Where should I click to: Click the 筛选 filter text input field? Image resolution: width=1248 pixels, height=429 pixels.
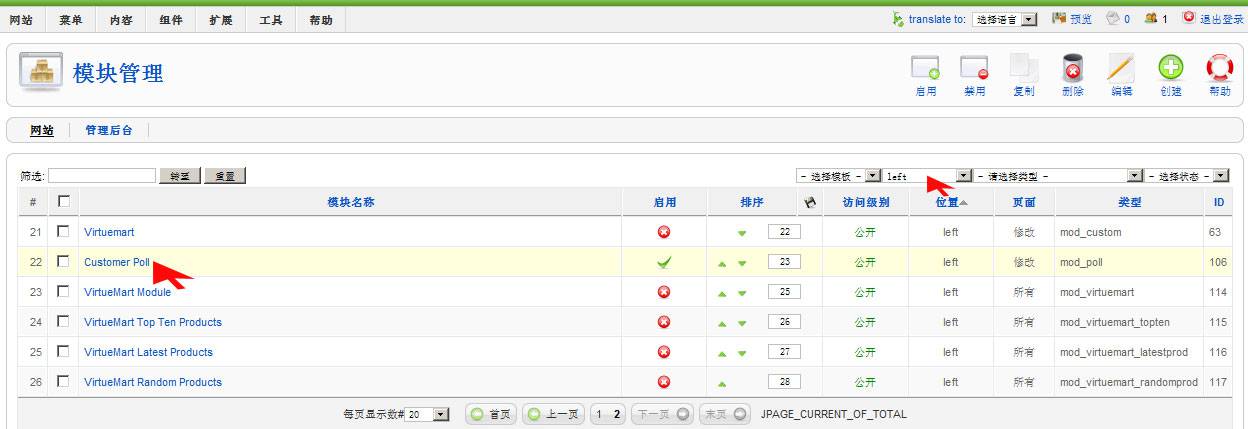[x=102, y=176]
